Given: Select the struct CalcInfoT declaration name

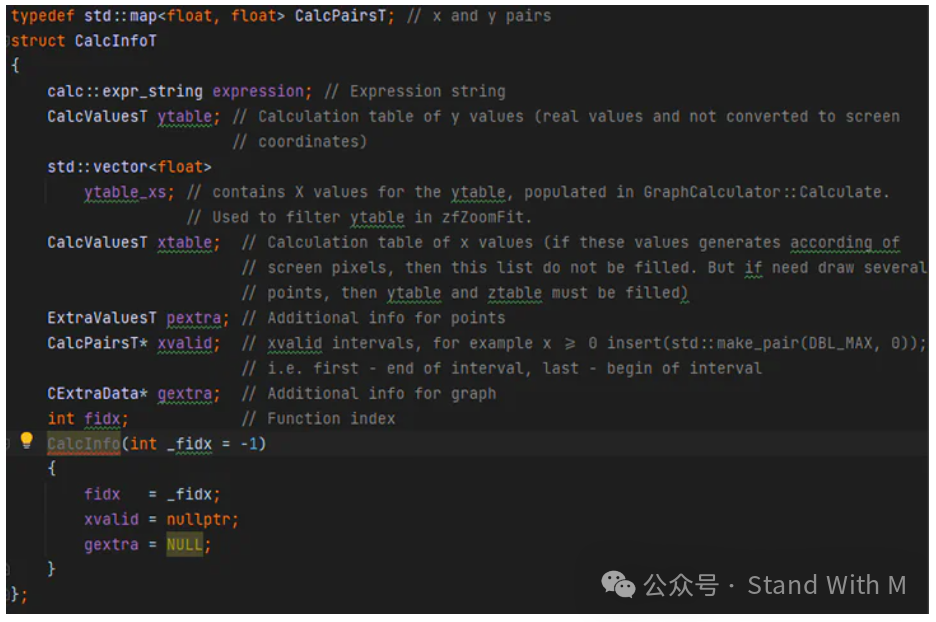Looking at the screenshot, I should pos(115,40).
